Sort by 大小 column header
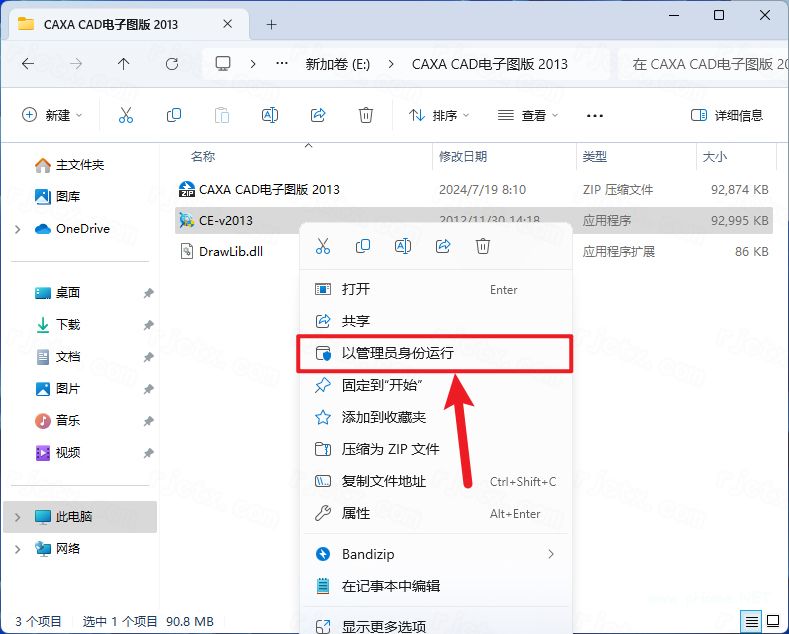Image resolution: width=789 pixels, height=634 pixels. 715,156
